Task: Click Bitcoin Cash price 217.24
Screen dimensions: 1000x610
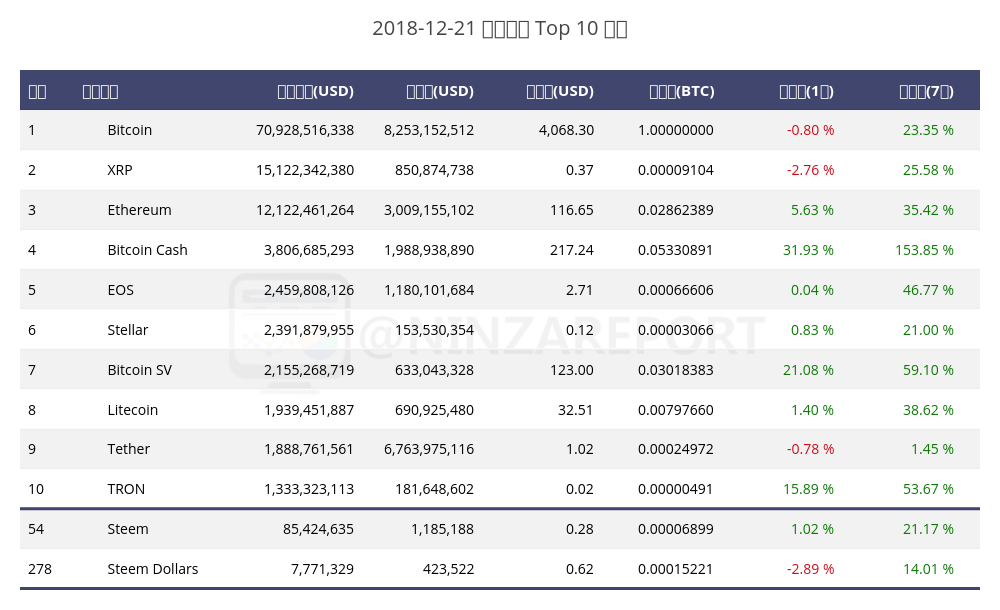Action: pyautogui.click(x=572, y=250)
